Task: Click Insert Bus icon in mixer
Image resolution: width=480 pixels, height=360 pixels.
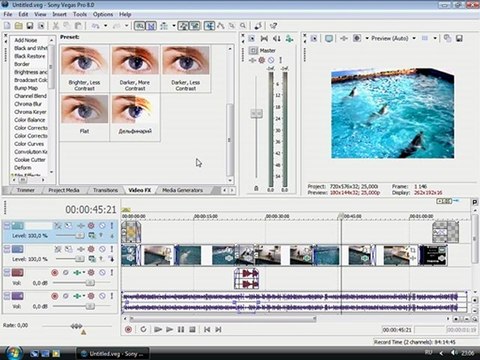Action: 289,39
